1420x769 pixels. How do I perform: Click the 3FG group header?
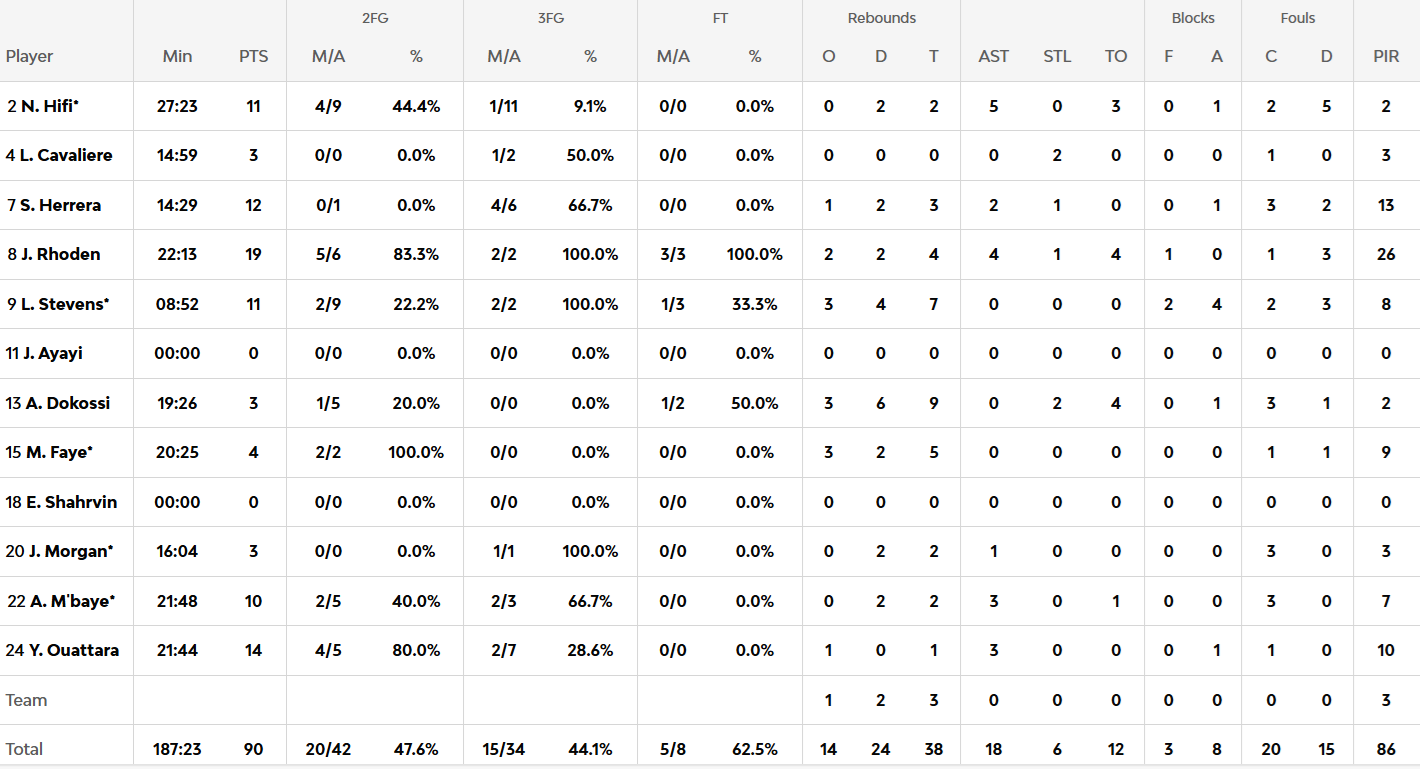click(550, 18)
